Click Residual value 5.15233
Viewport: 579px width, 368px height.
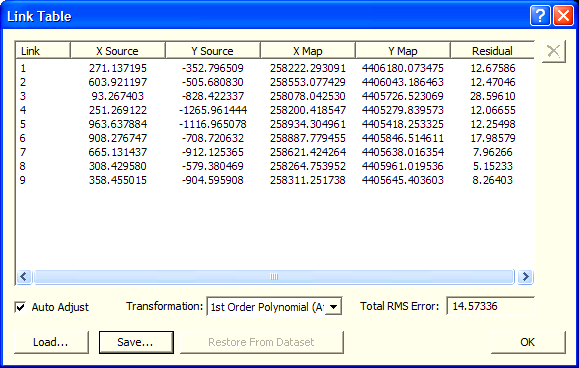tap(493, 166)
